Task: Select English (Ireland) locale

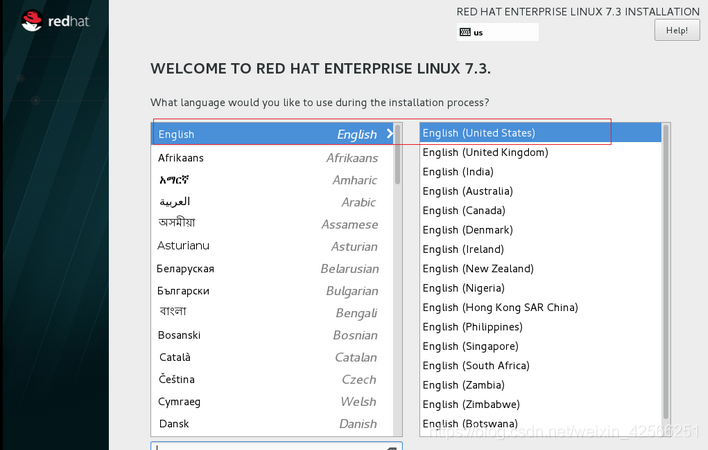Action: click(541, 249)
